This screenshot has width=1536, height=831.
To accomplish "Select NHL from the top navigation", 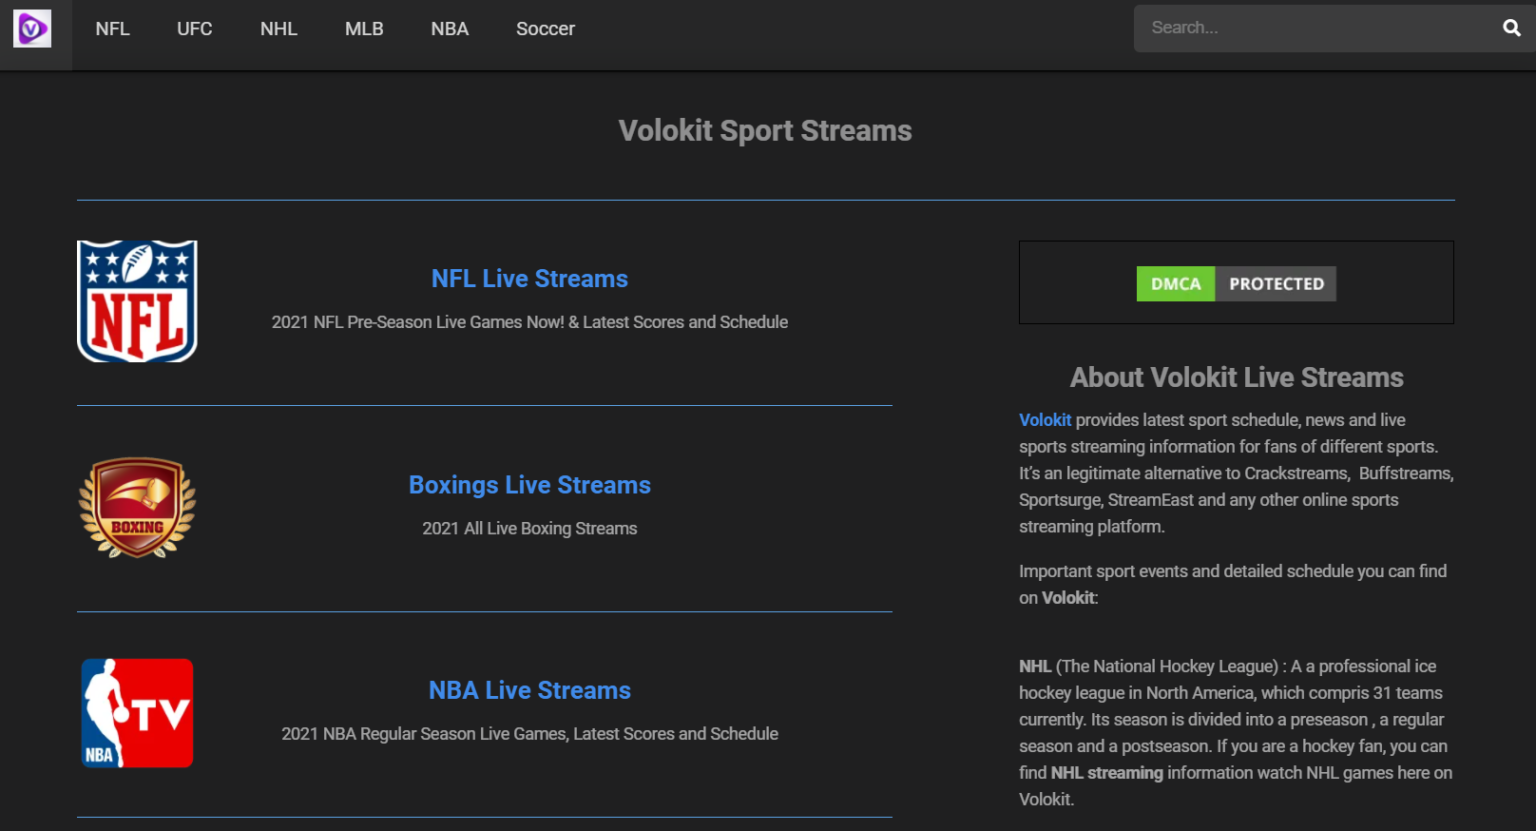I will tap(278, 28).
